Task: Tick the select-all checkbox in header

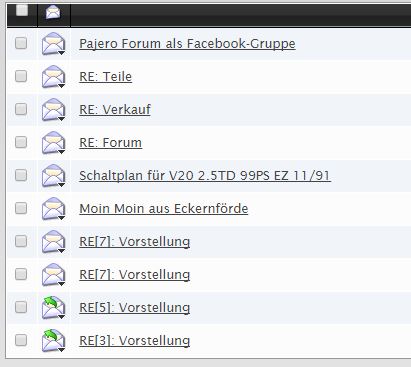Action: [22, 10]
